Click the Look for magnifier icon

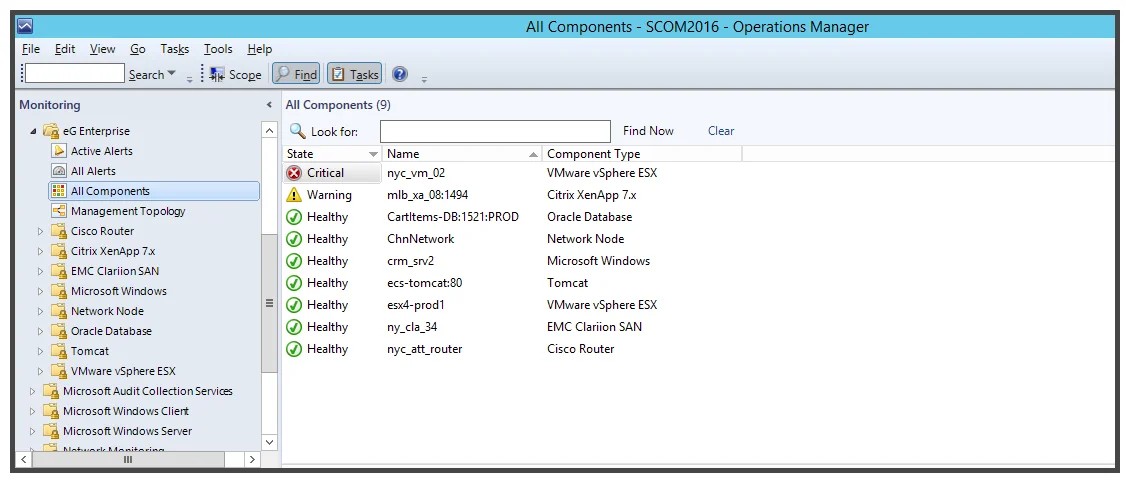click(298, 131)
